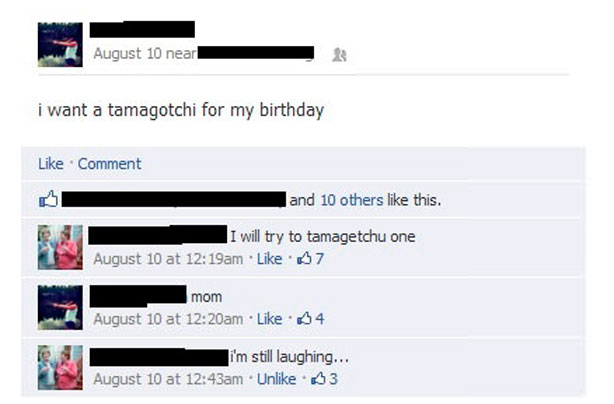Click the thumbs-up icon in the likes summary
This screenshot has height=404, width=614.
pyautogui.click(x=49, y=199)
